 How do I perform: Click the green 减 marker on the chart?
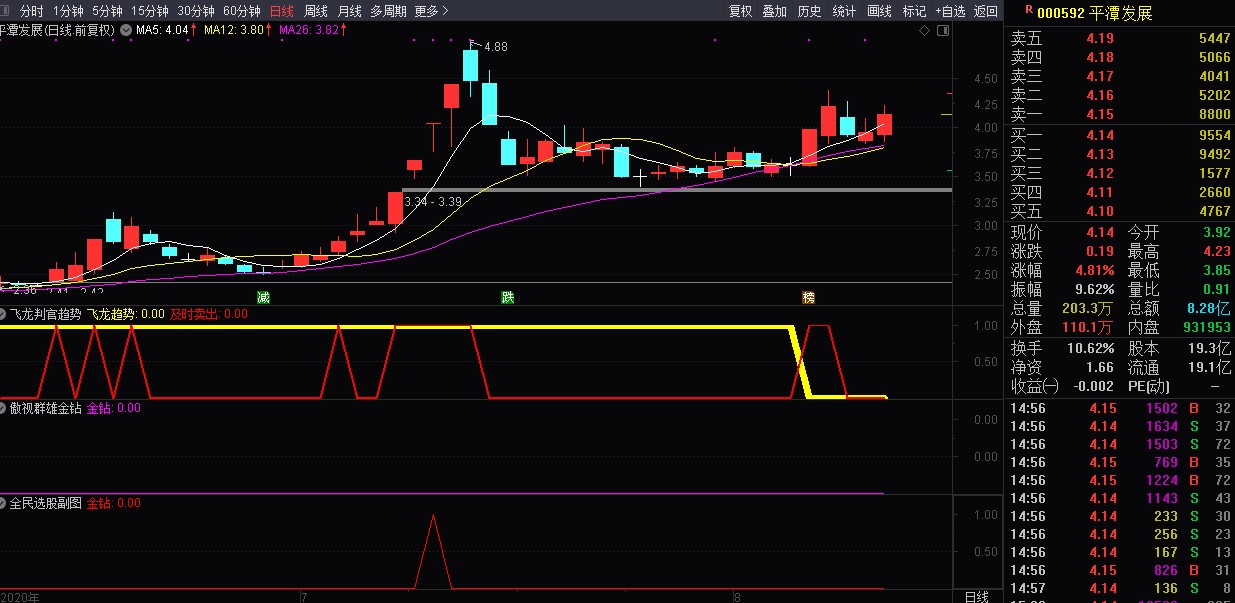[x=263, y=297]
